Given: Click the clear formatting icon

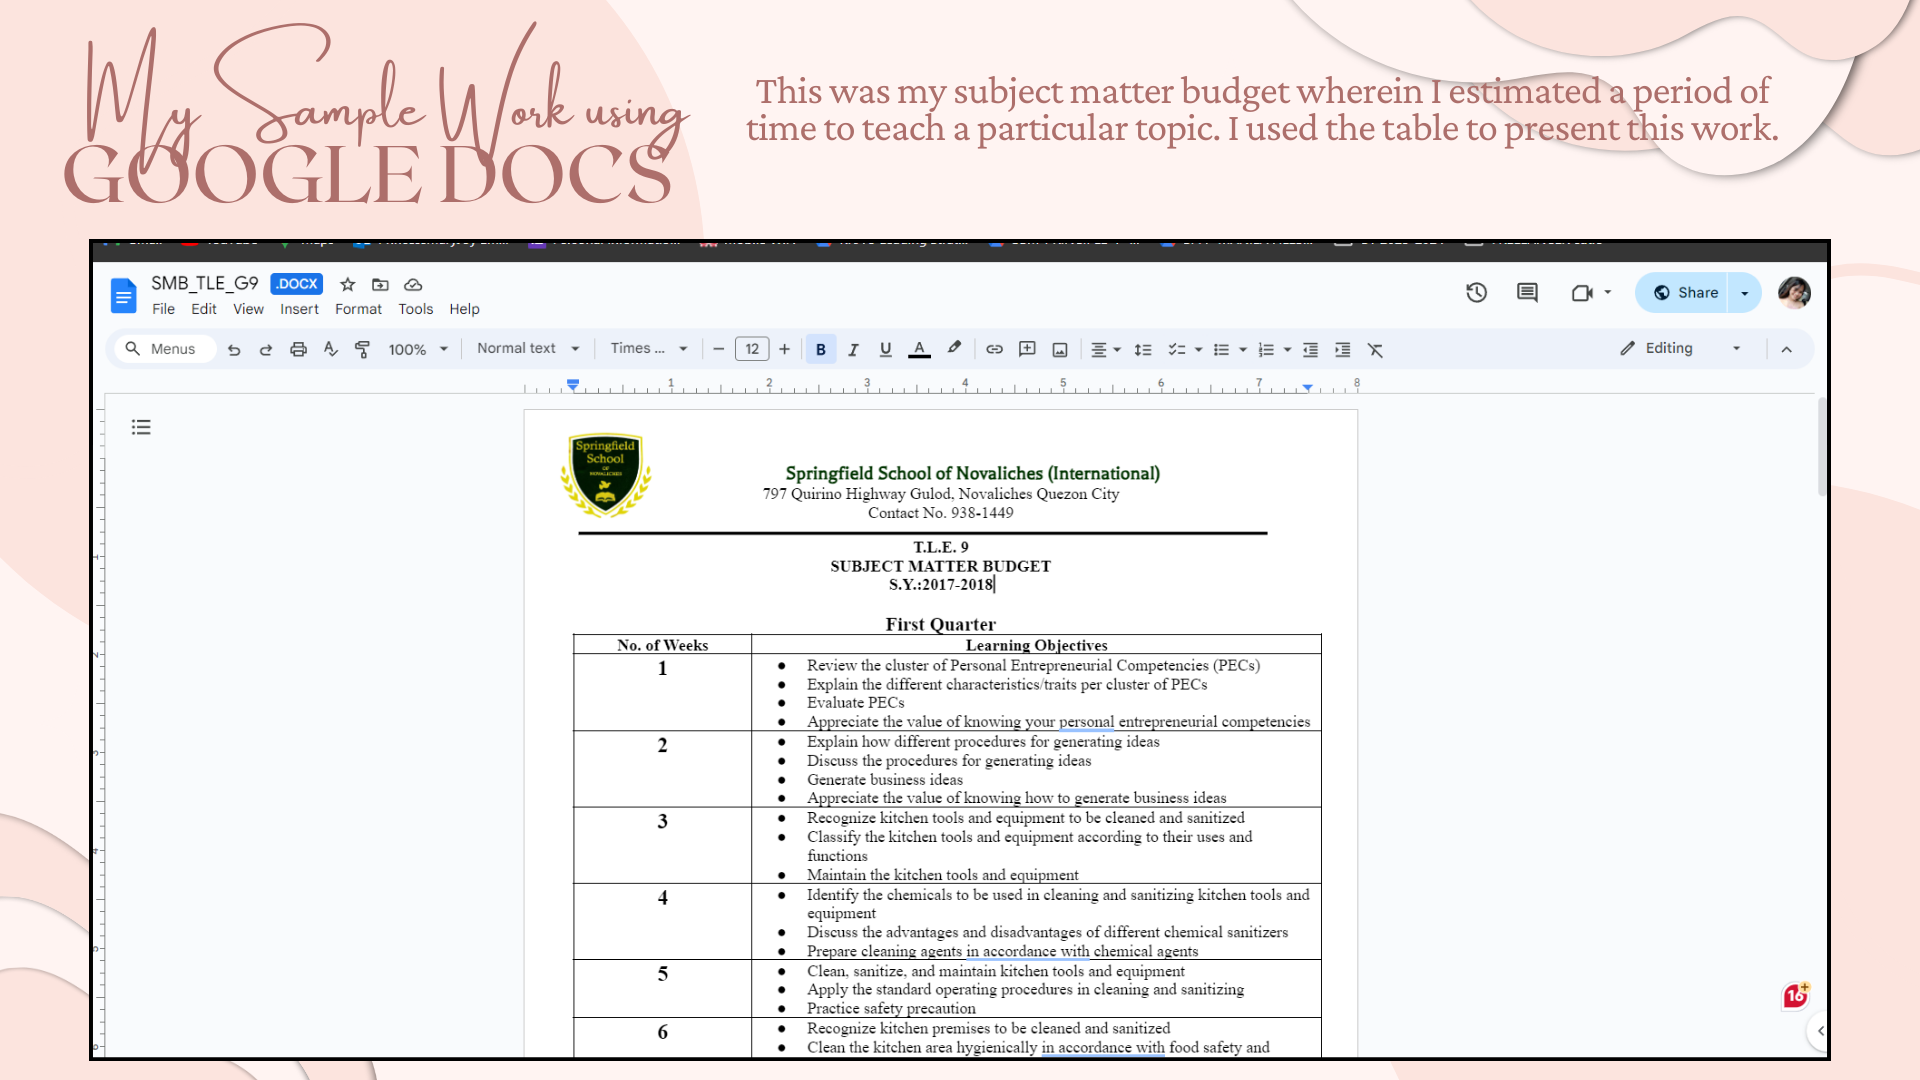Looking at the screenshot, I should click(1375, 349).
